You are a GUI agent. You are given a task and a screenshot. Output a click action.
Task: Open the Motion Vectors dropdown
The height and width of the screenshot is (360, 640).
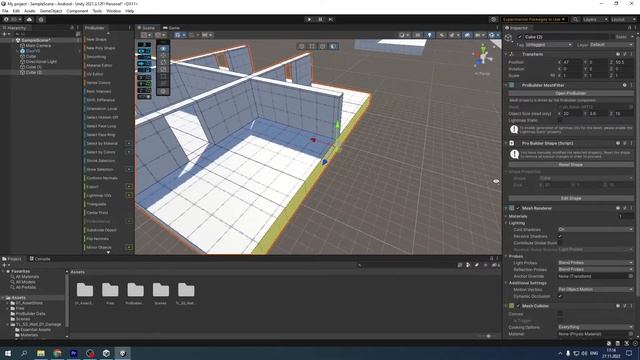(596, 289)
